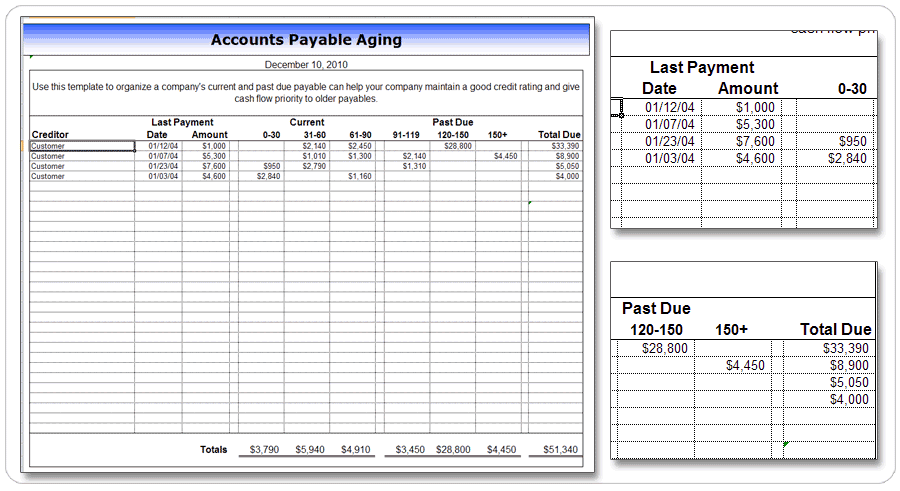
Task: Select the $1,300 cell under 61-90
Action: tap(359, 156)
